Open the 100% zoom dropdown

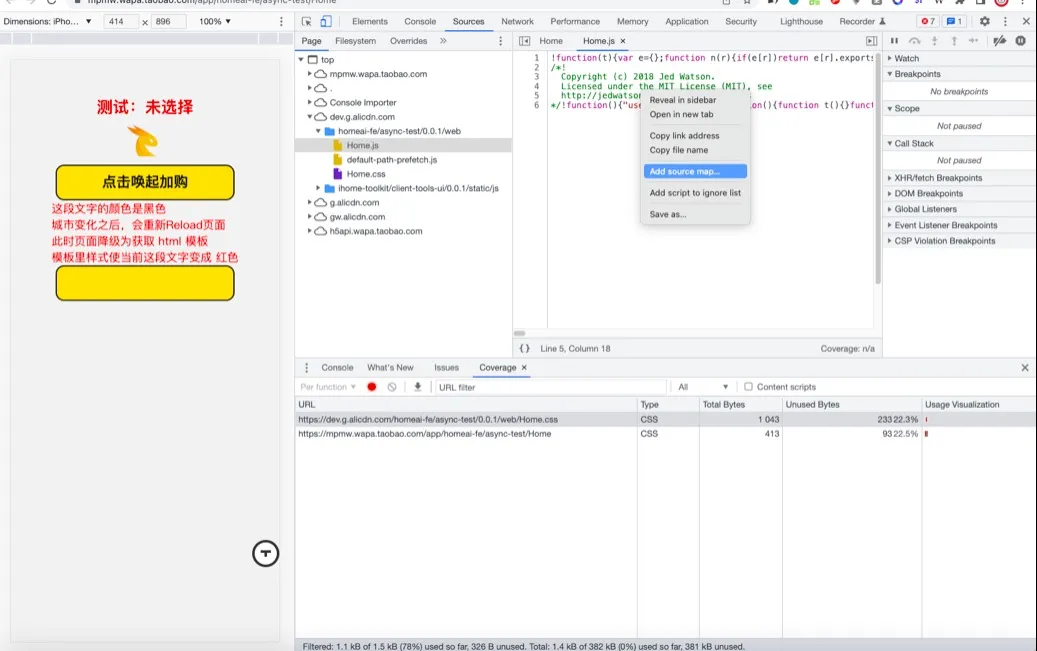[x=215, y=21]
